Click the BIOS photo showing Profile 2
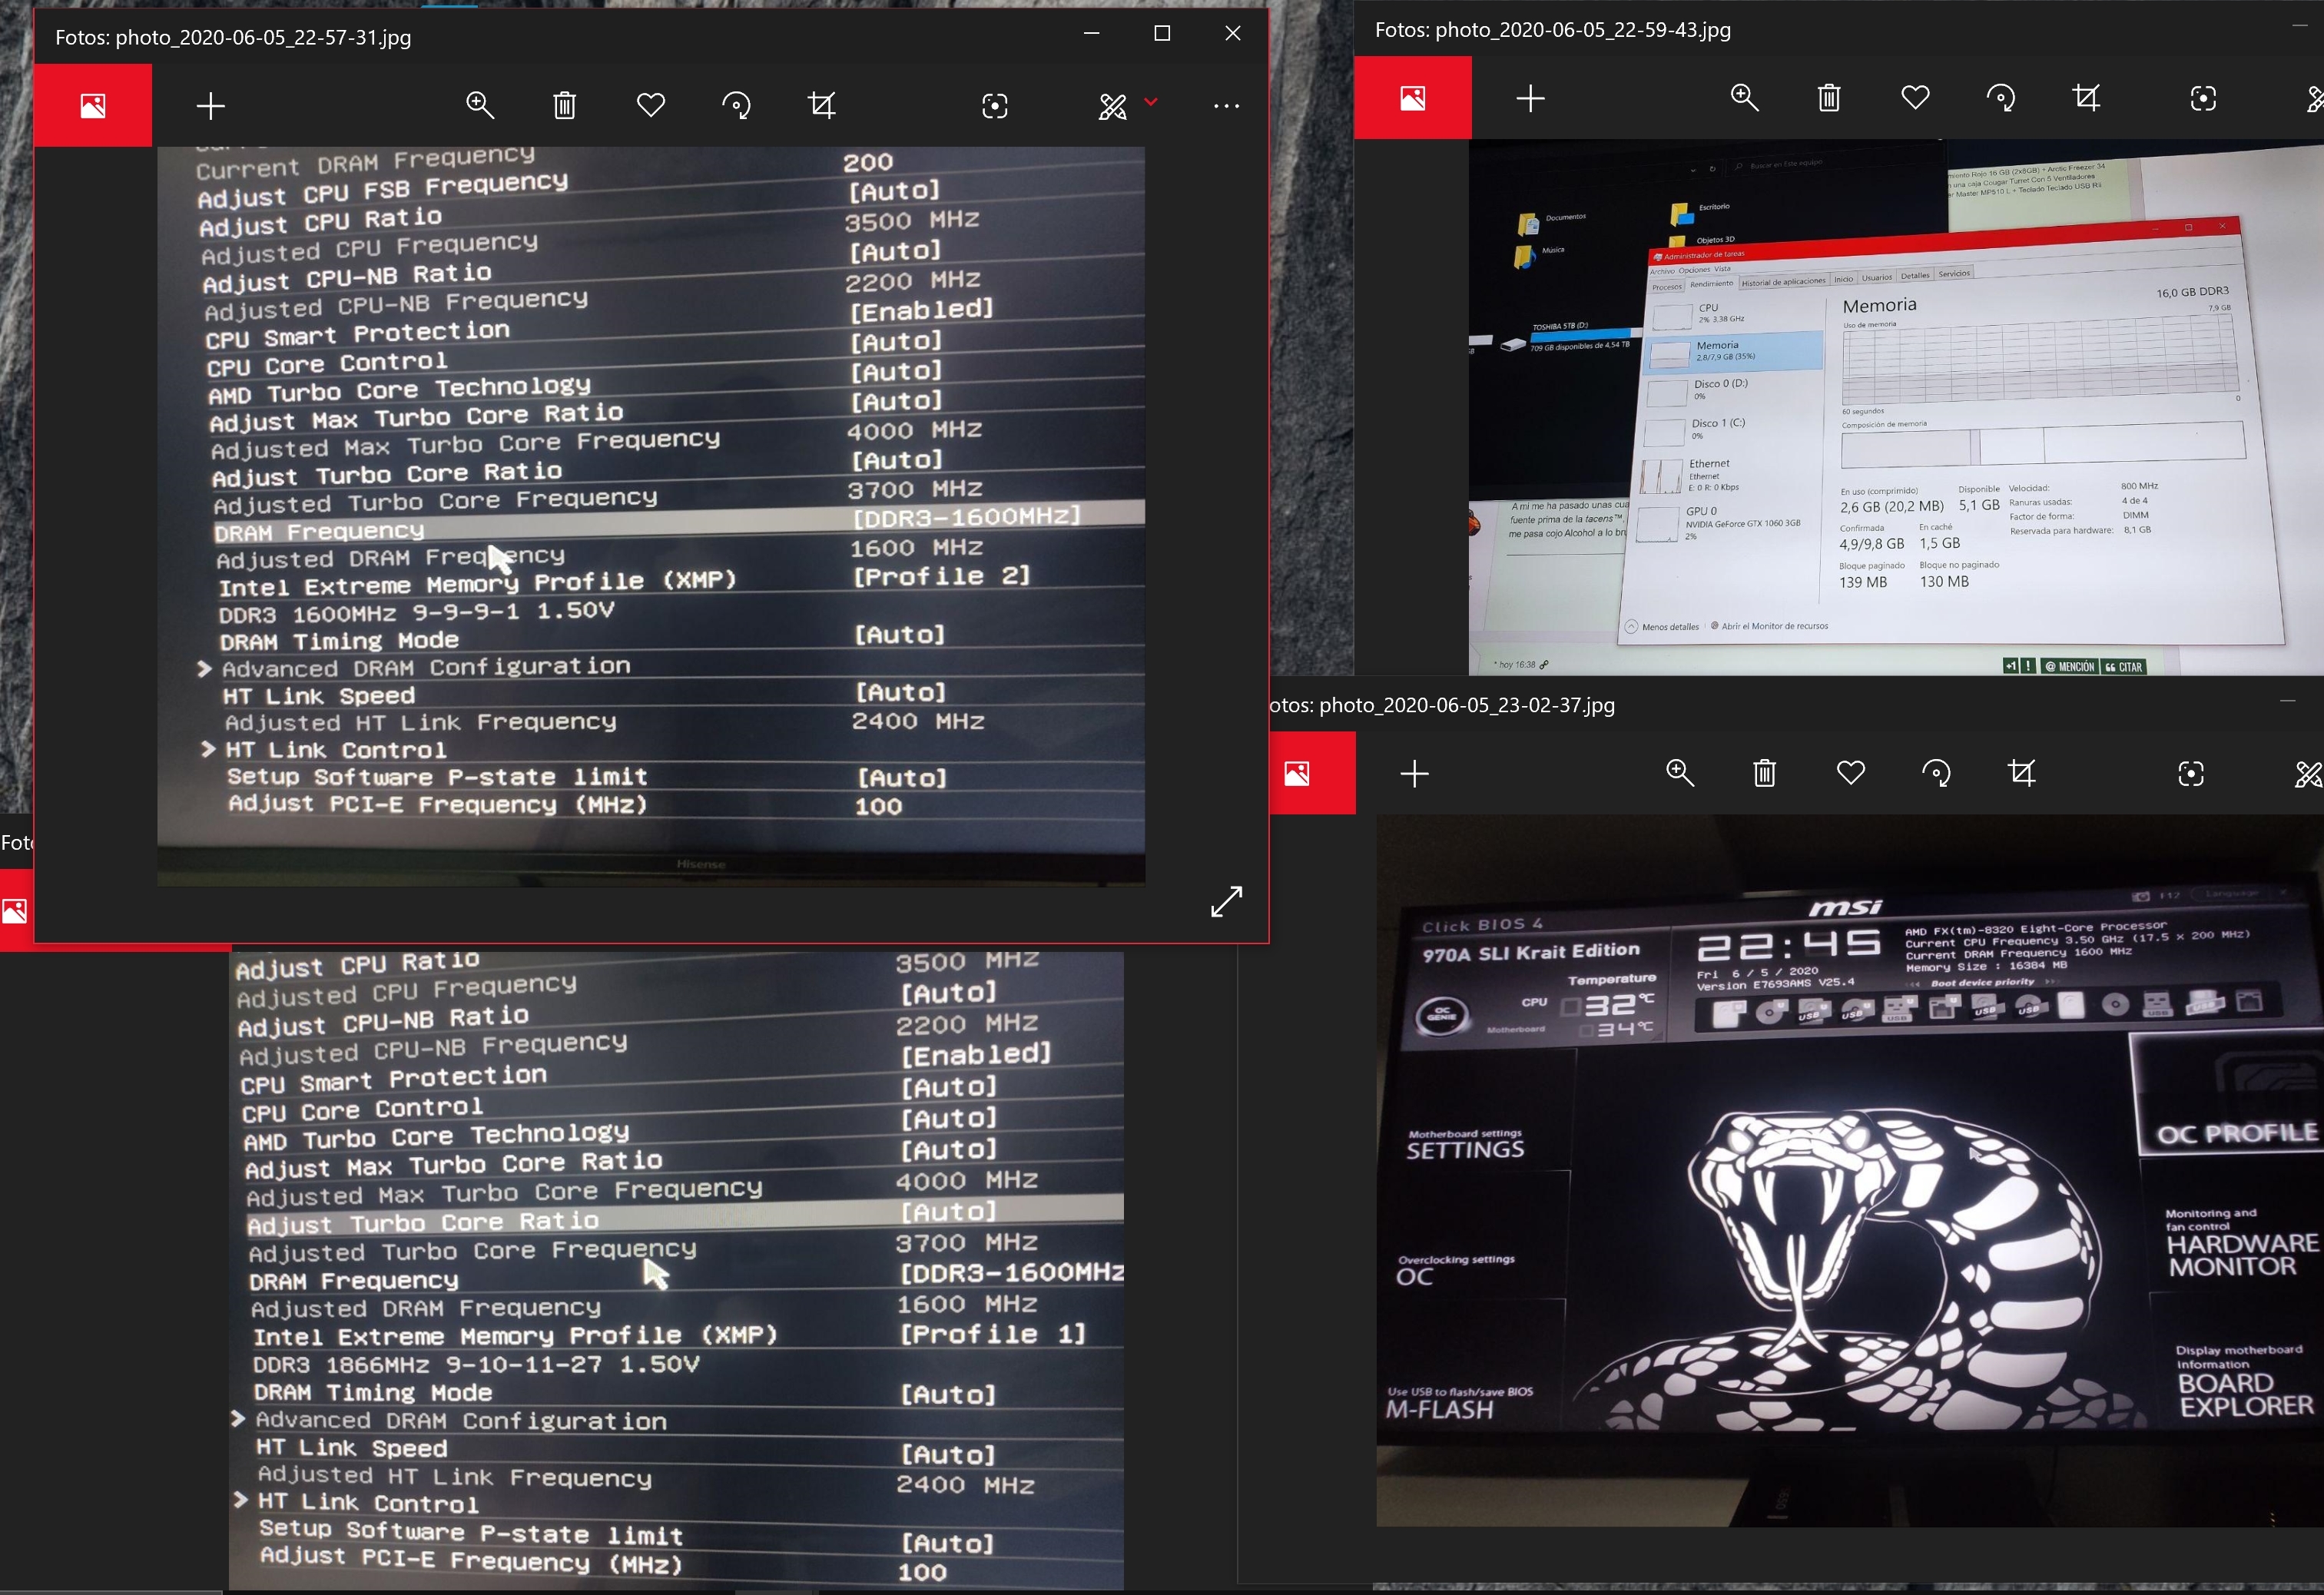 coord(651,516)
